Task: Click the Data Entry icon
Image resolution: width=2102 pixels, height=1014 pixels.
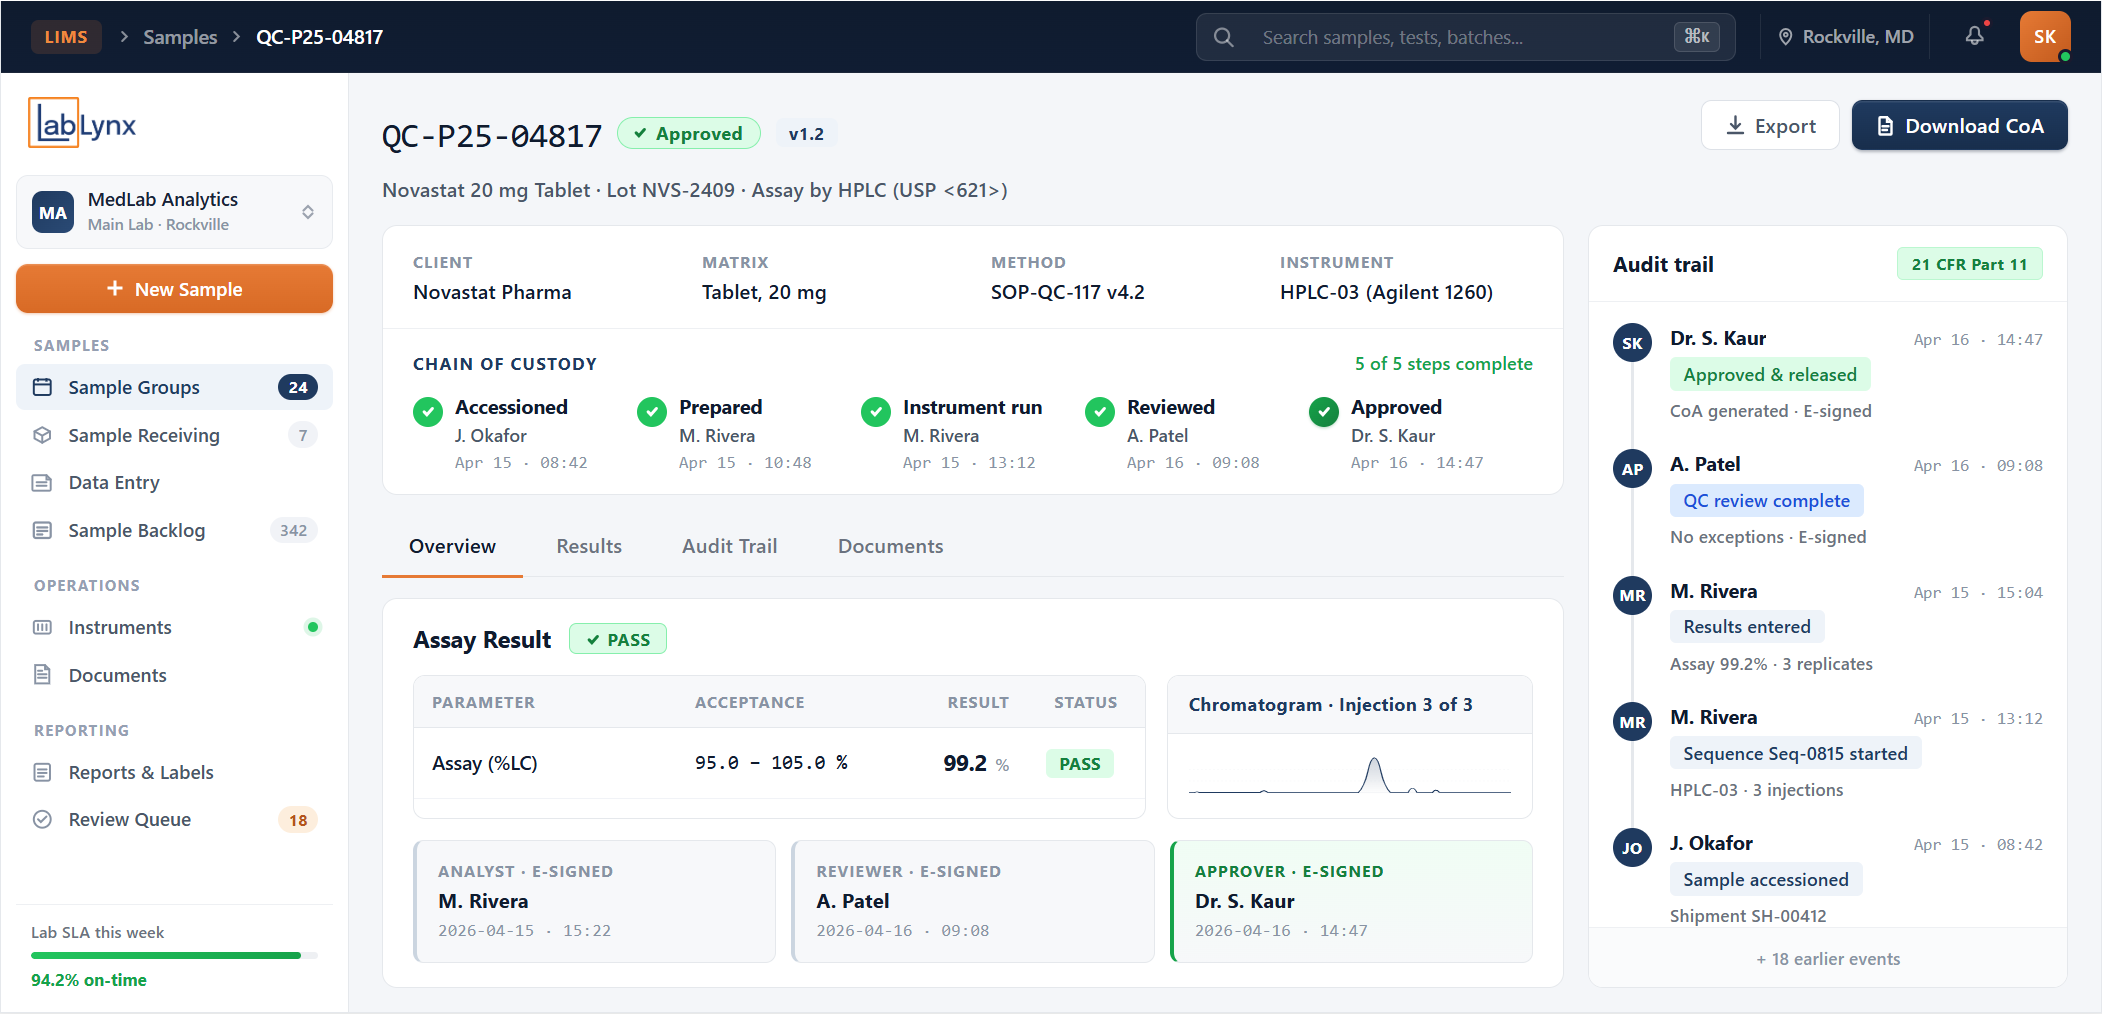Action: click(x=42, y=482)
